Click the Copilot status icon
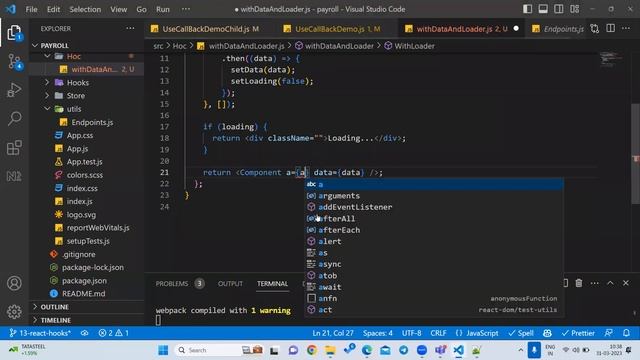Image resolution: width=640 pixels, height=360 pixels. (x=547, y=333)
